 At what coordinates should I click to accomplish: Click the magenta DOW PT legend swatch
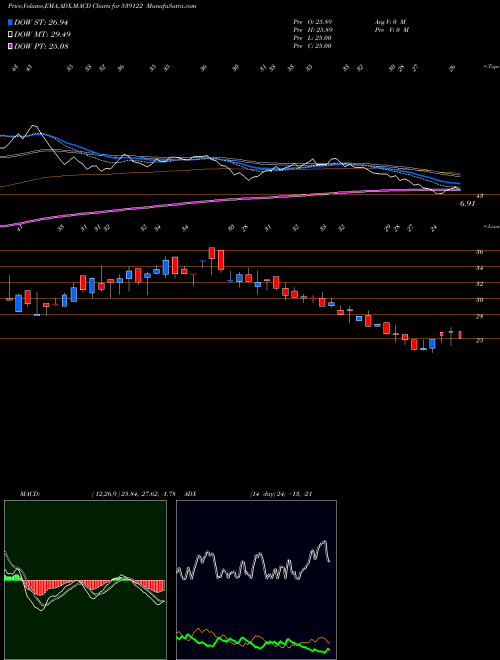(x=10, y=46)
